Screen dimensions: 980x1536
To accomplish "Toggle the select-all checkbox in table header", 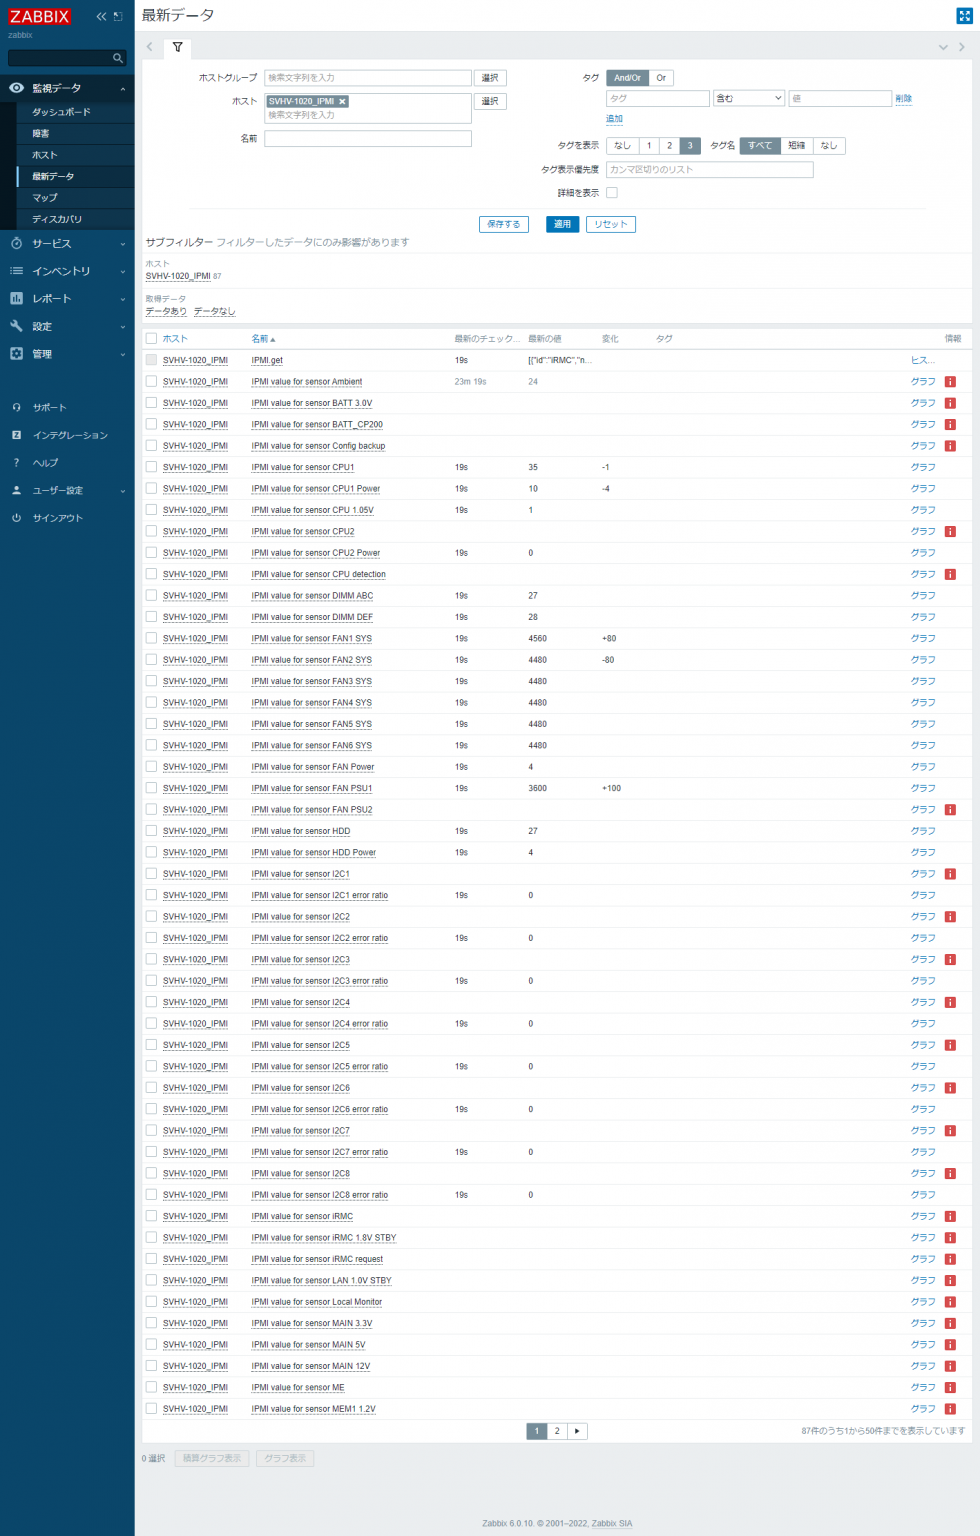I will pyautogui.click(x=151, y=338).
